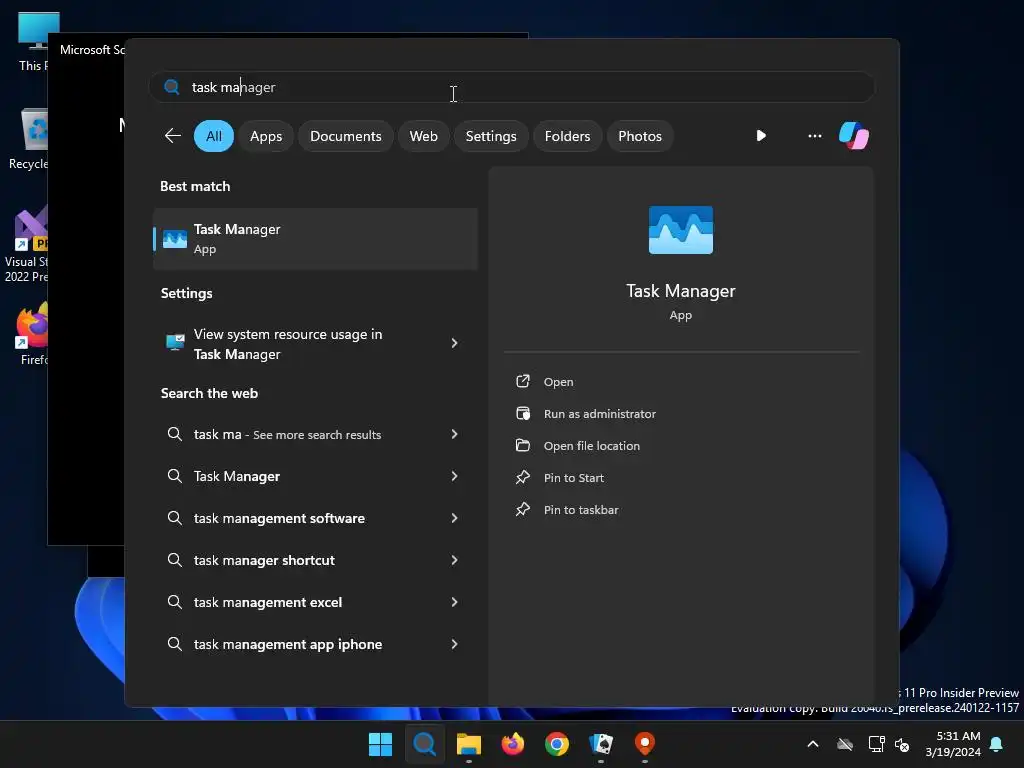Open the Windows Start button on taskbar
Image resolution: width=1024 pixels, height=768 pixels.
pos(380,744)
